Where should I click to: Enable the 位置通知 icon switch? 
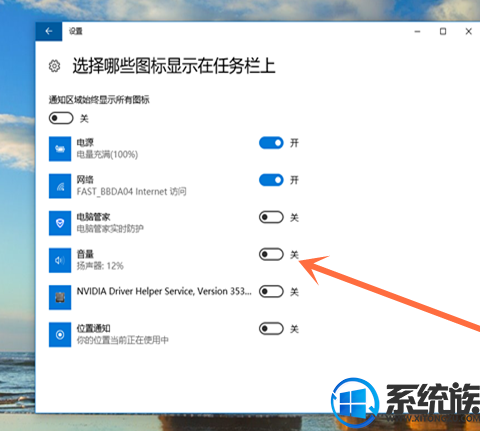click(x=271, y=329)
